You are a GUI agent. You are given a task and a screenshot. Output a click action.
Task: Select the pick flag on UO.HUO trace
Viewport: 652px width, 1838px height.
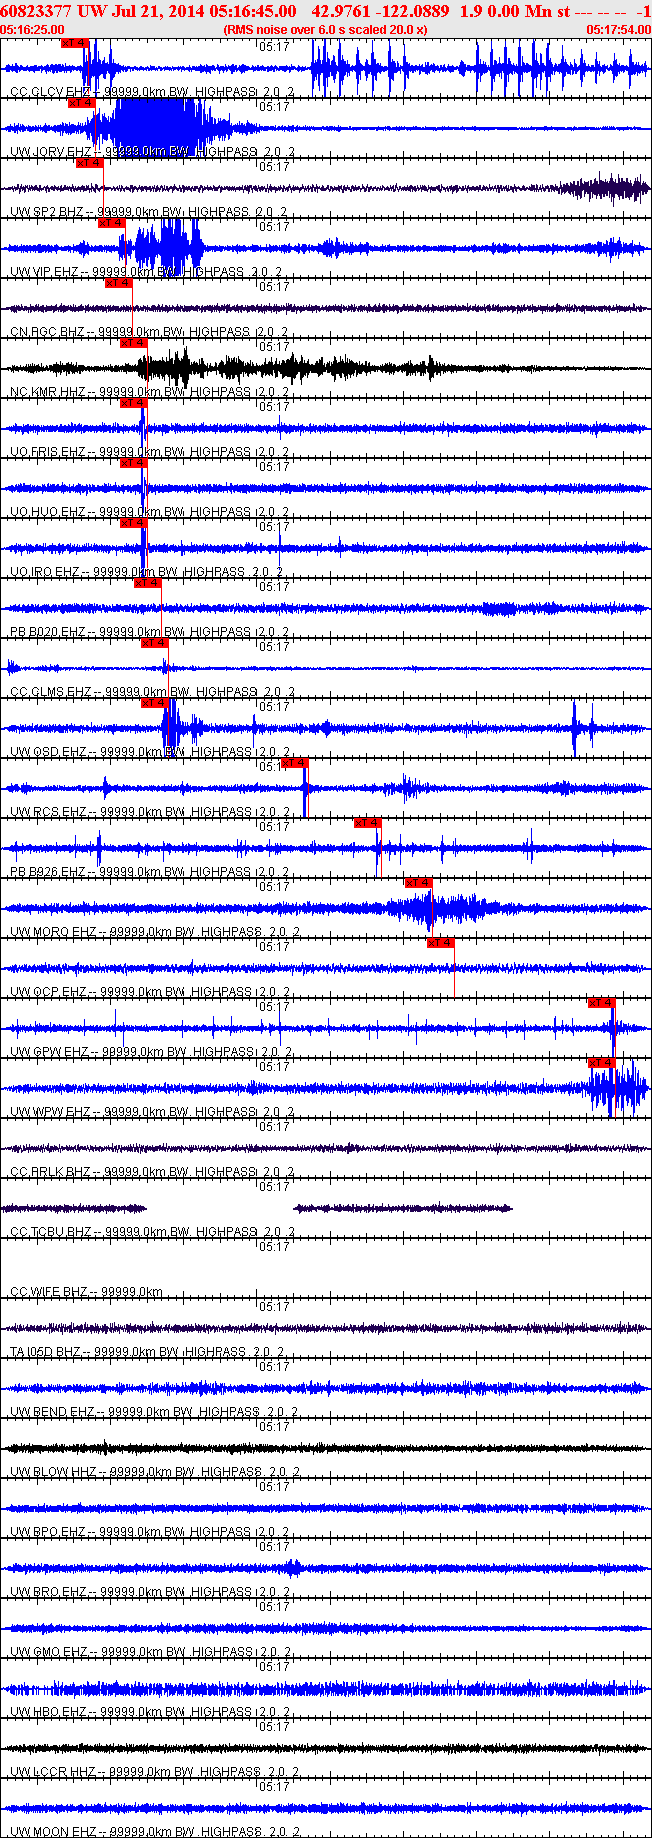pos(133,463)
